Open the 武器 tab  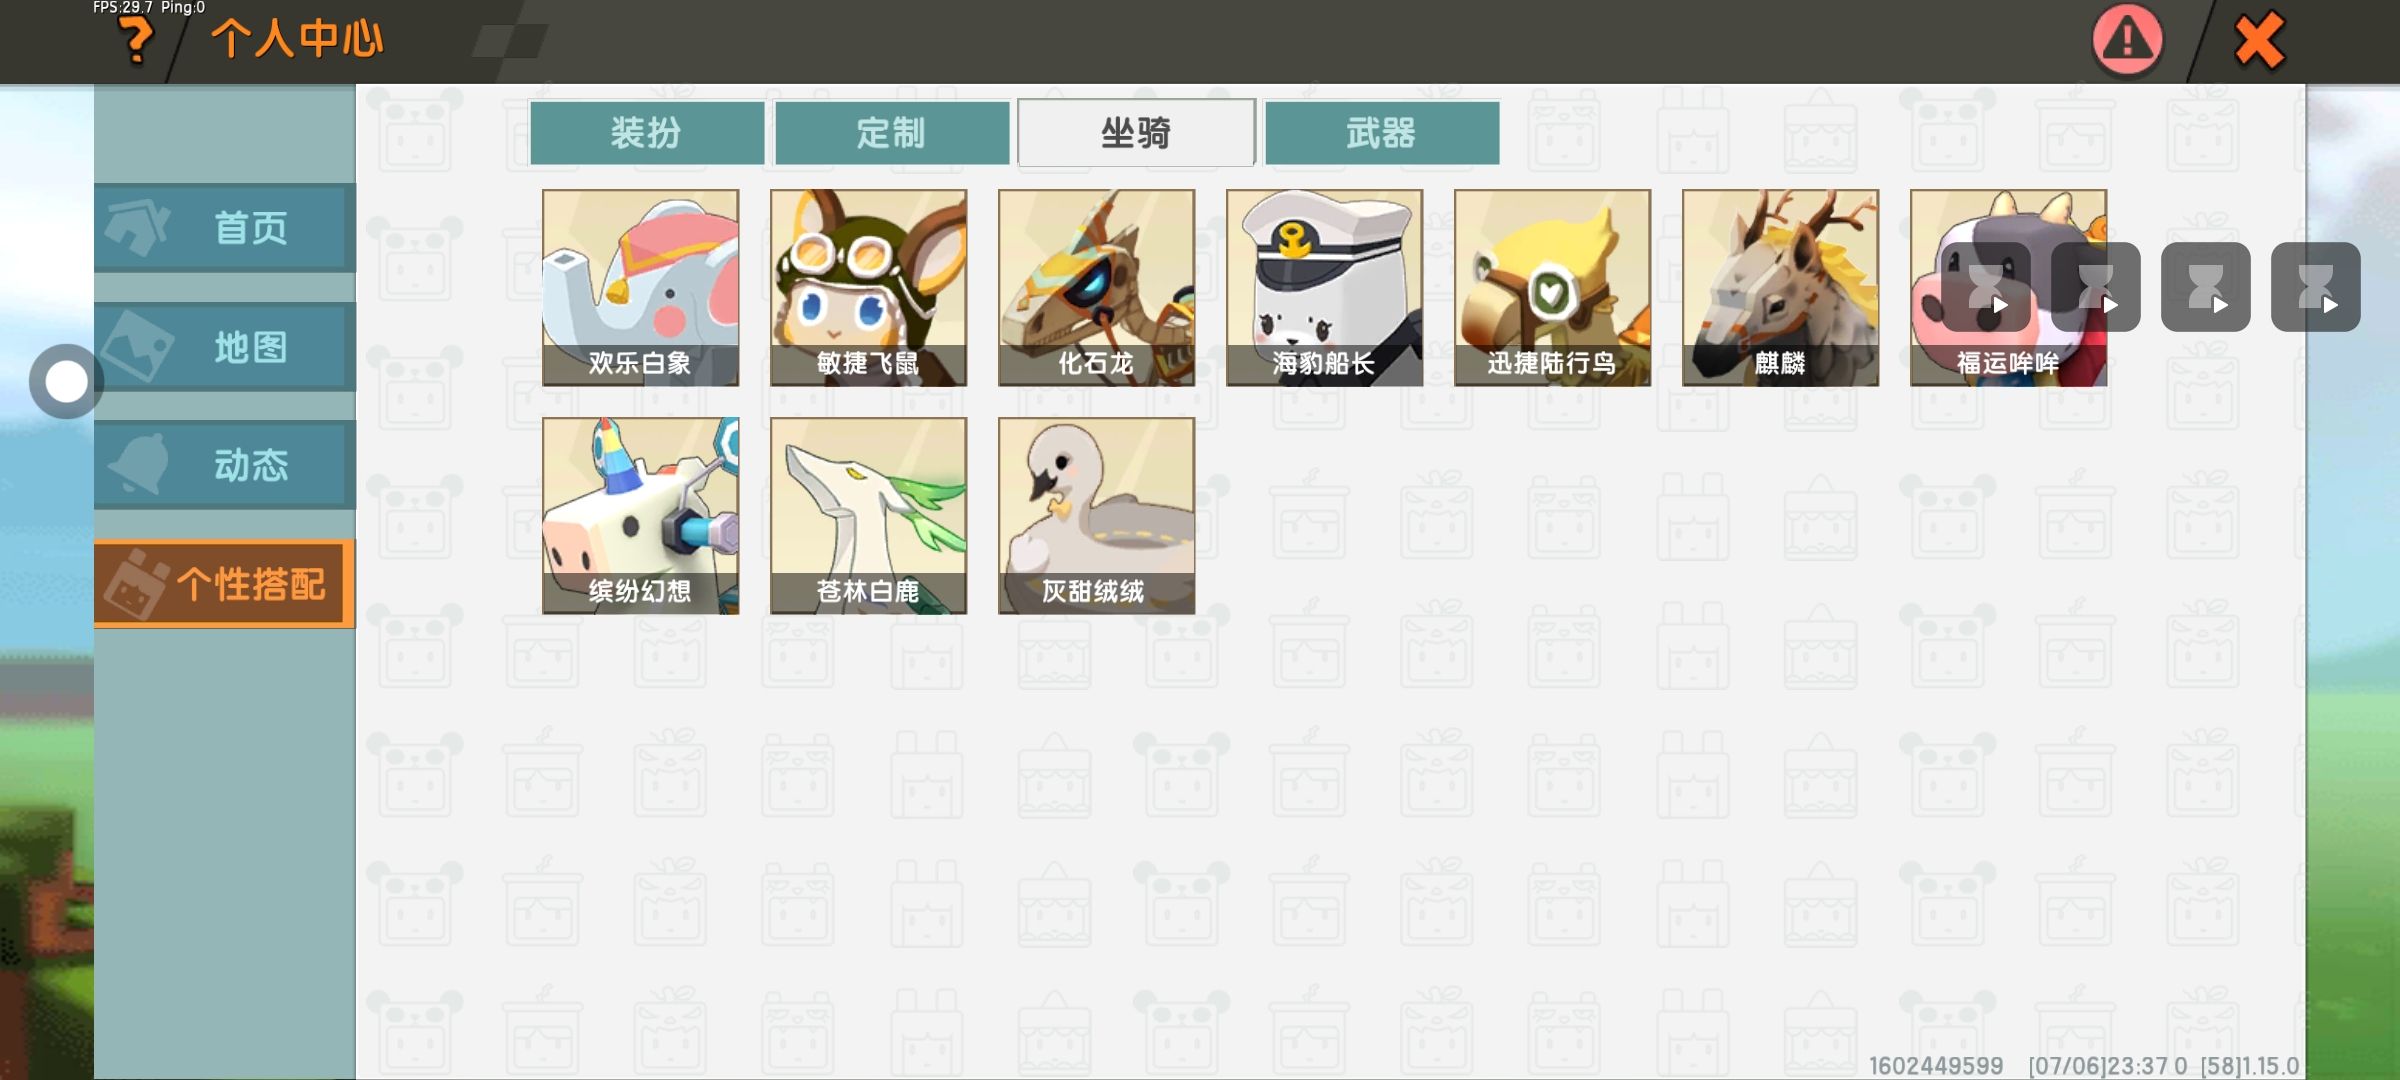(1382, 132)
